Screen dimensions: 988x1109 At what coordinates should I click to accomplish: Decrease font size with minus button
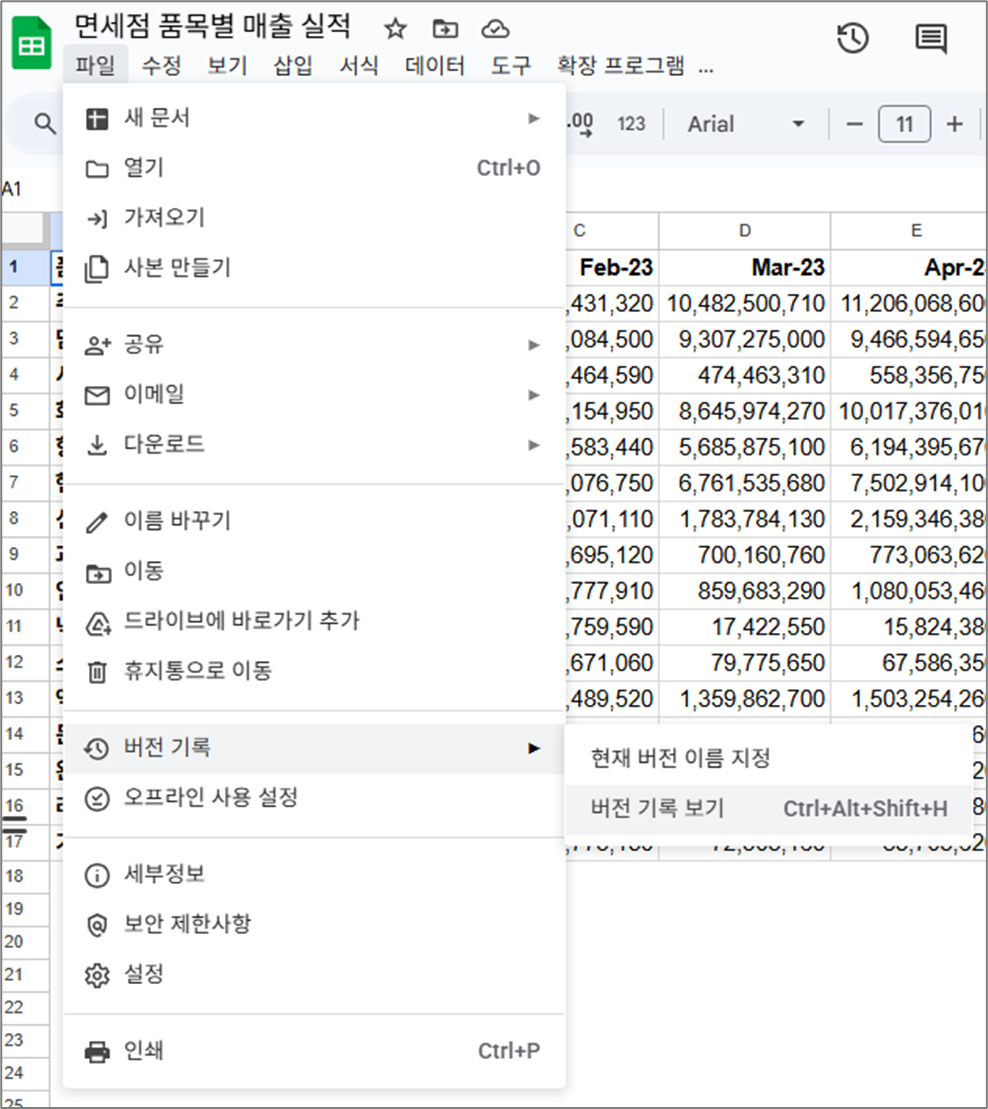(x=854, y=124)
